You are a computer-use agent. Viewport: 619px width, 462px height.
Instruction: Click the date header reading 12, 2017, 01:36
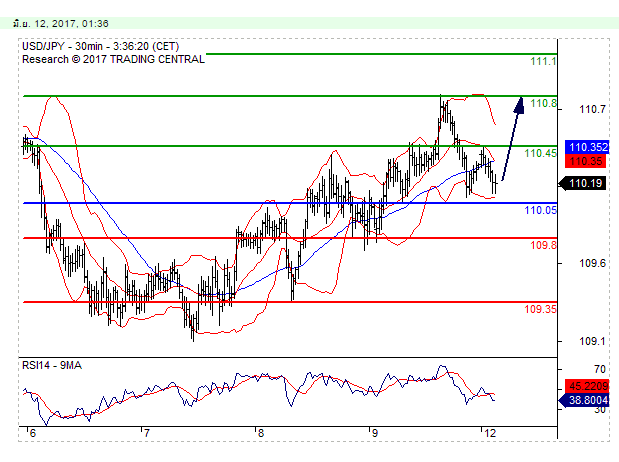coord(60,24)
